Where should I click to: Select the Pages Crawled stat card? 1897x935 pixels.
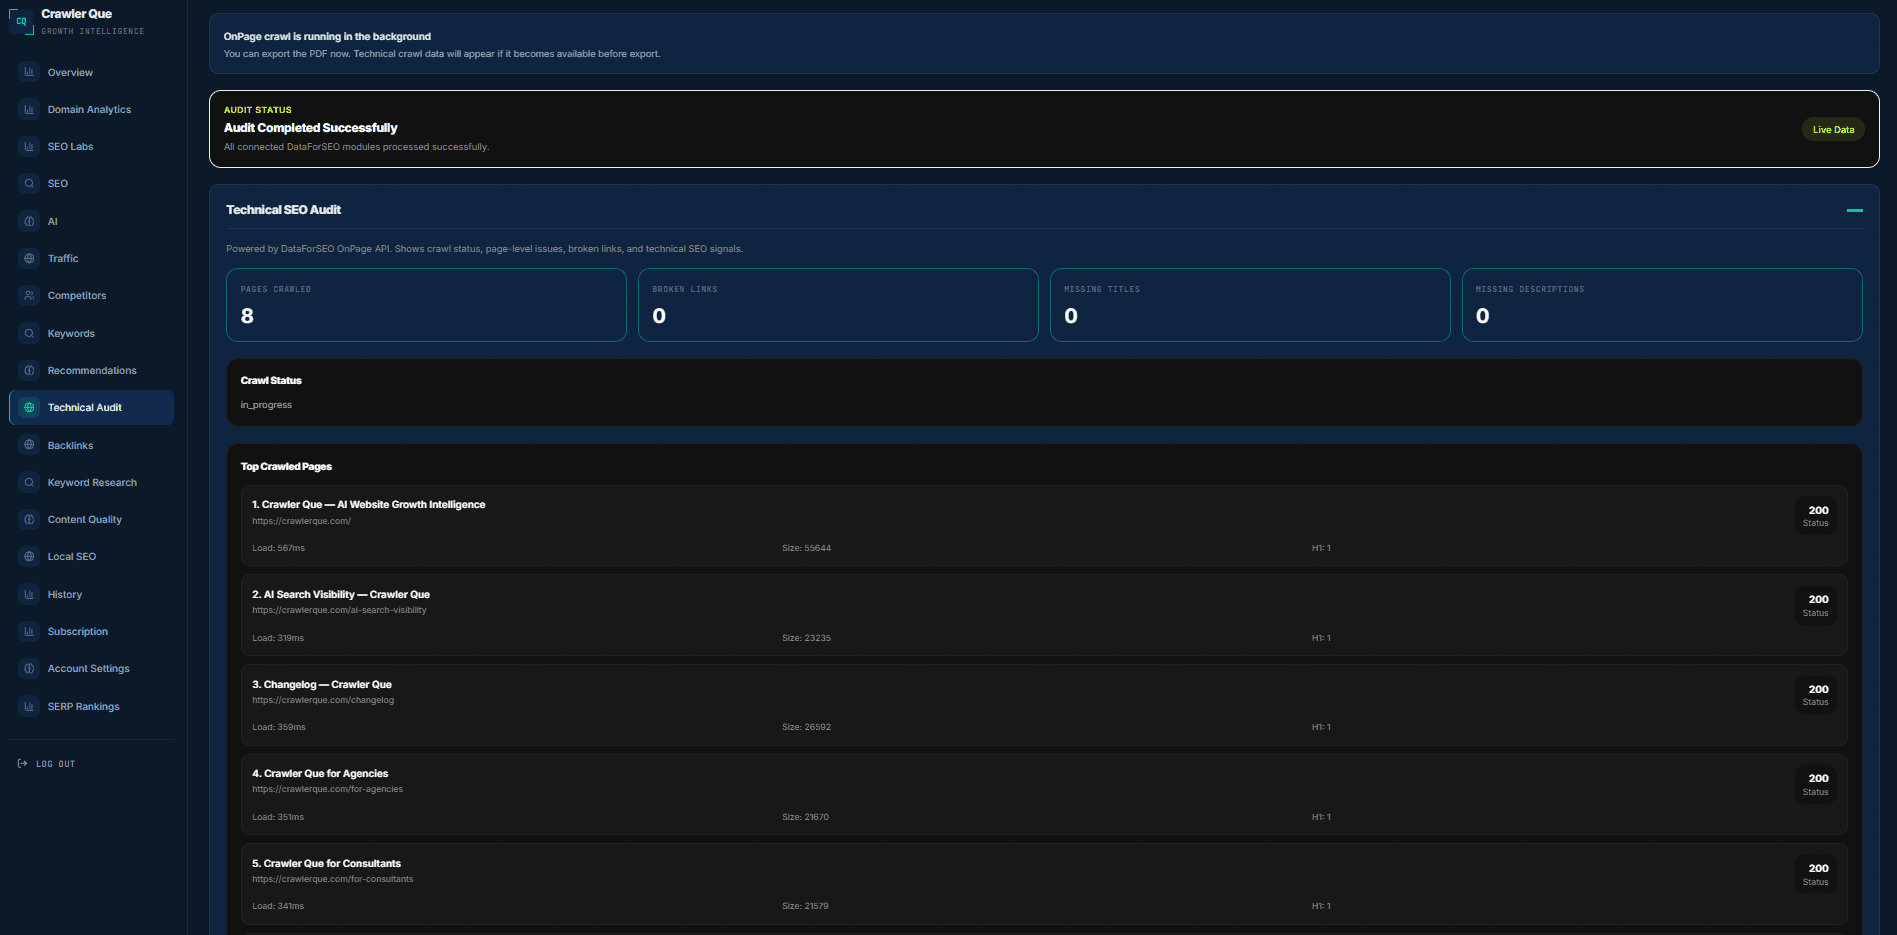(426, 305)
